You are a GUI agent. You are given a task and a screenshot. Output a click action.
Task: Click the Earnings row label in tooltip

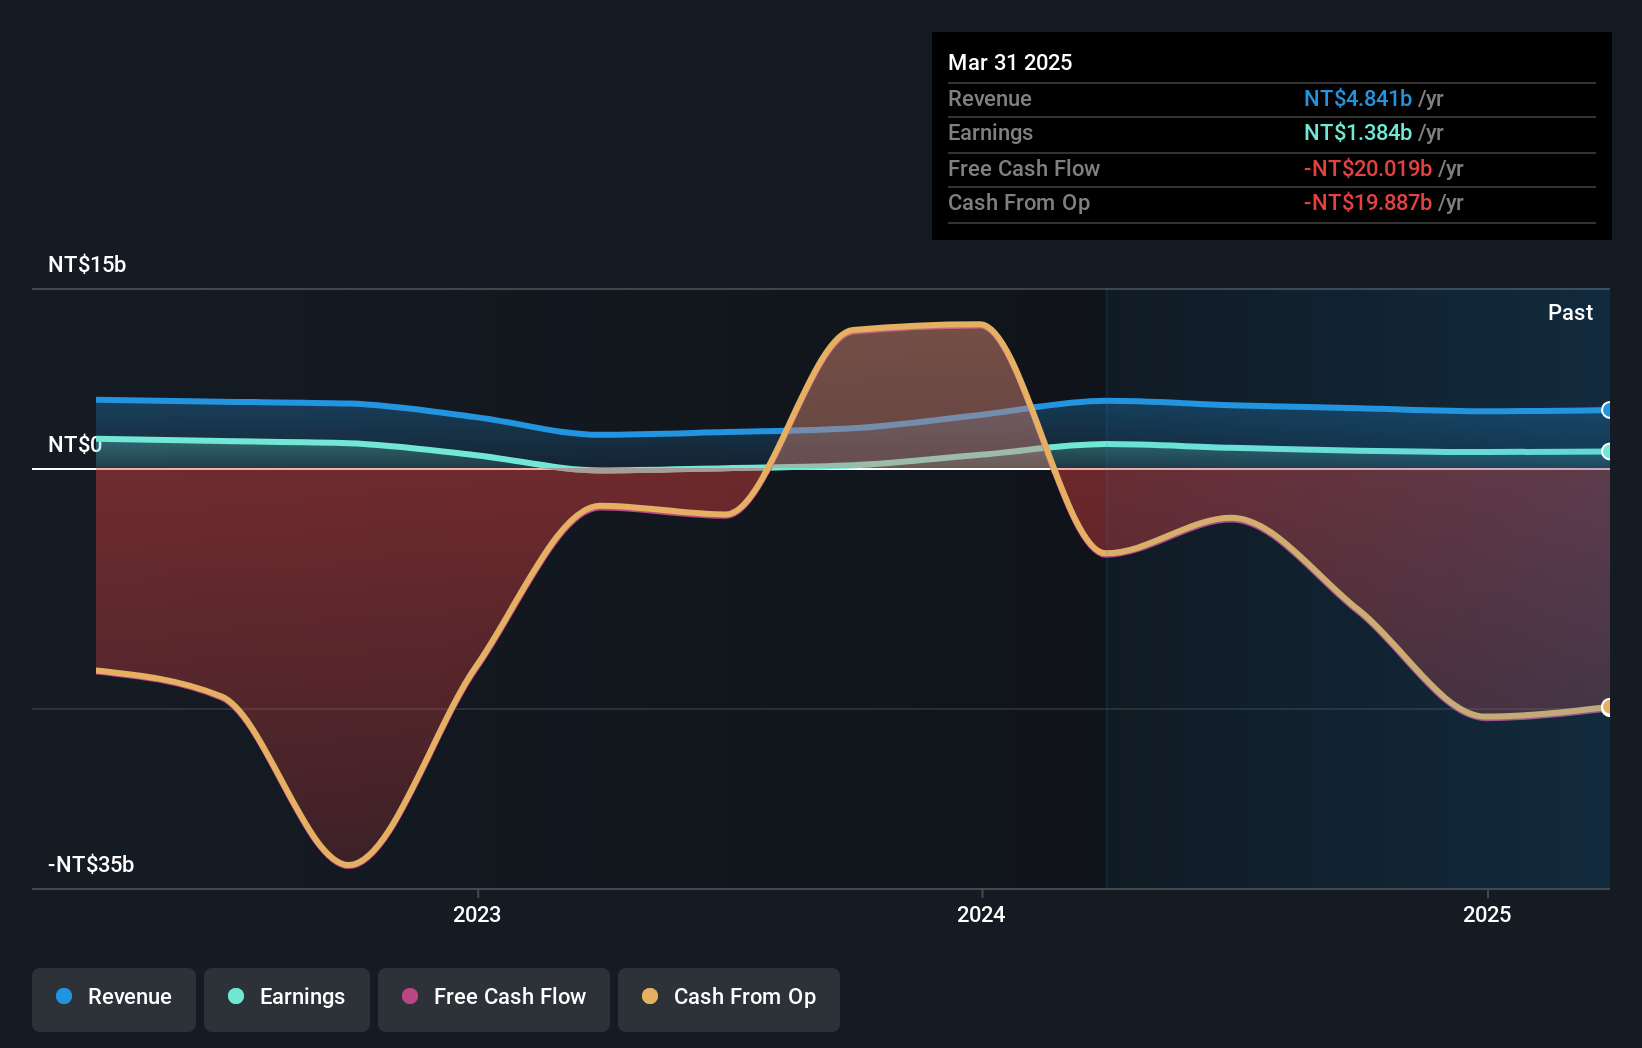tap(990, 132)
